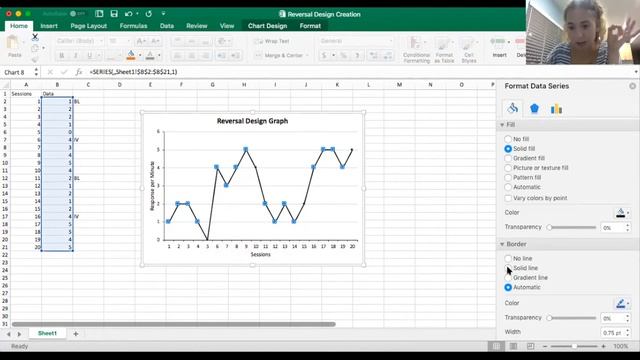
Task: Open the Chart Design tab
Action: [x=267, y=26]
